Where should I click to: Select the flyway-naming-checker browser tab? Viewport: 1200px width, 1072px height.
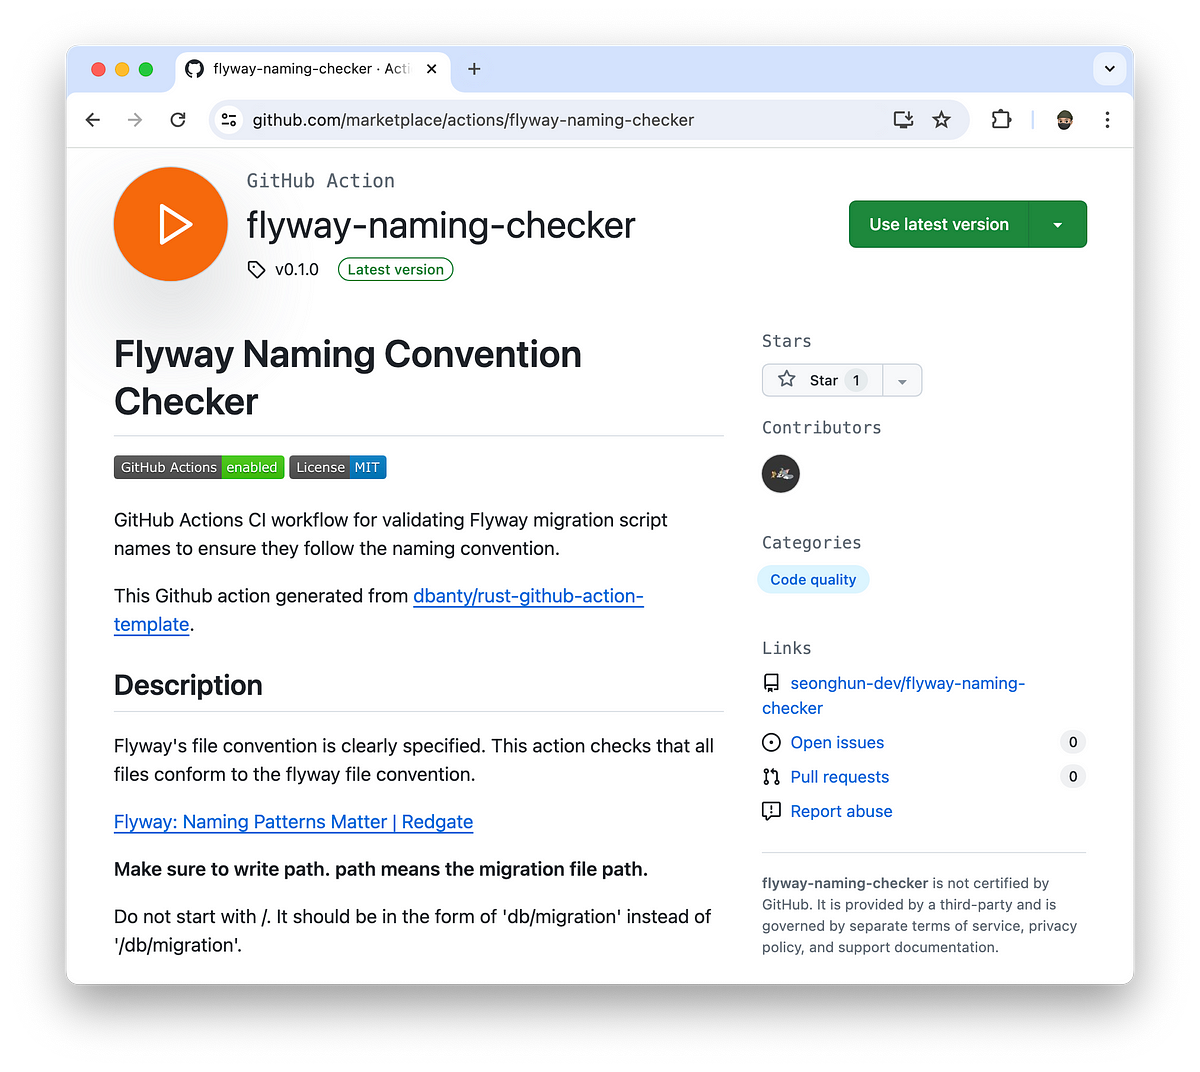(x=313, y=69)
